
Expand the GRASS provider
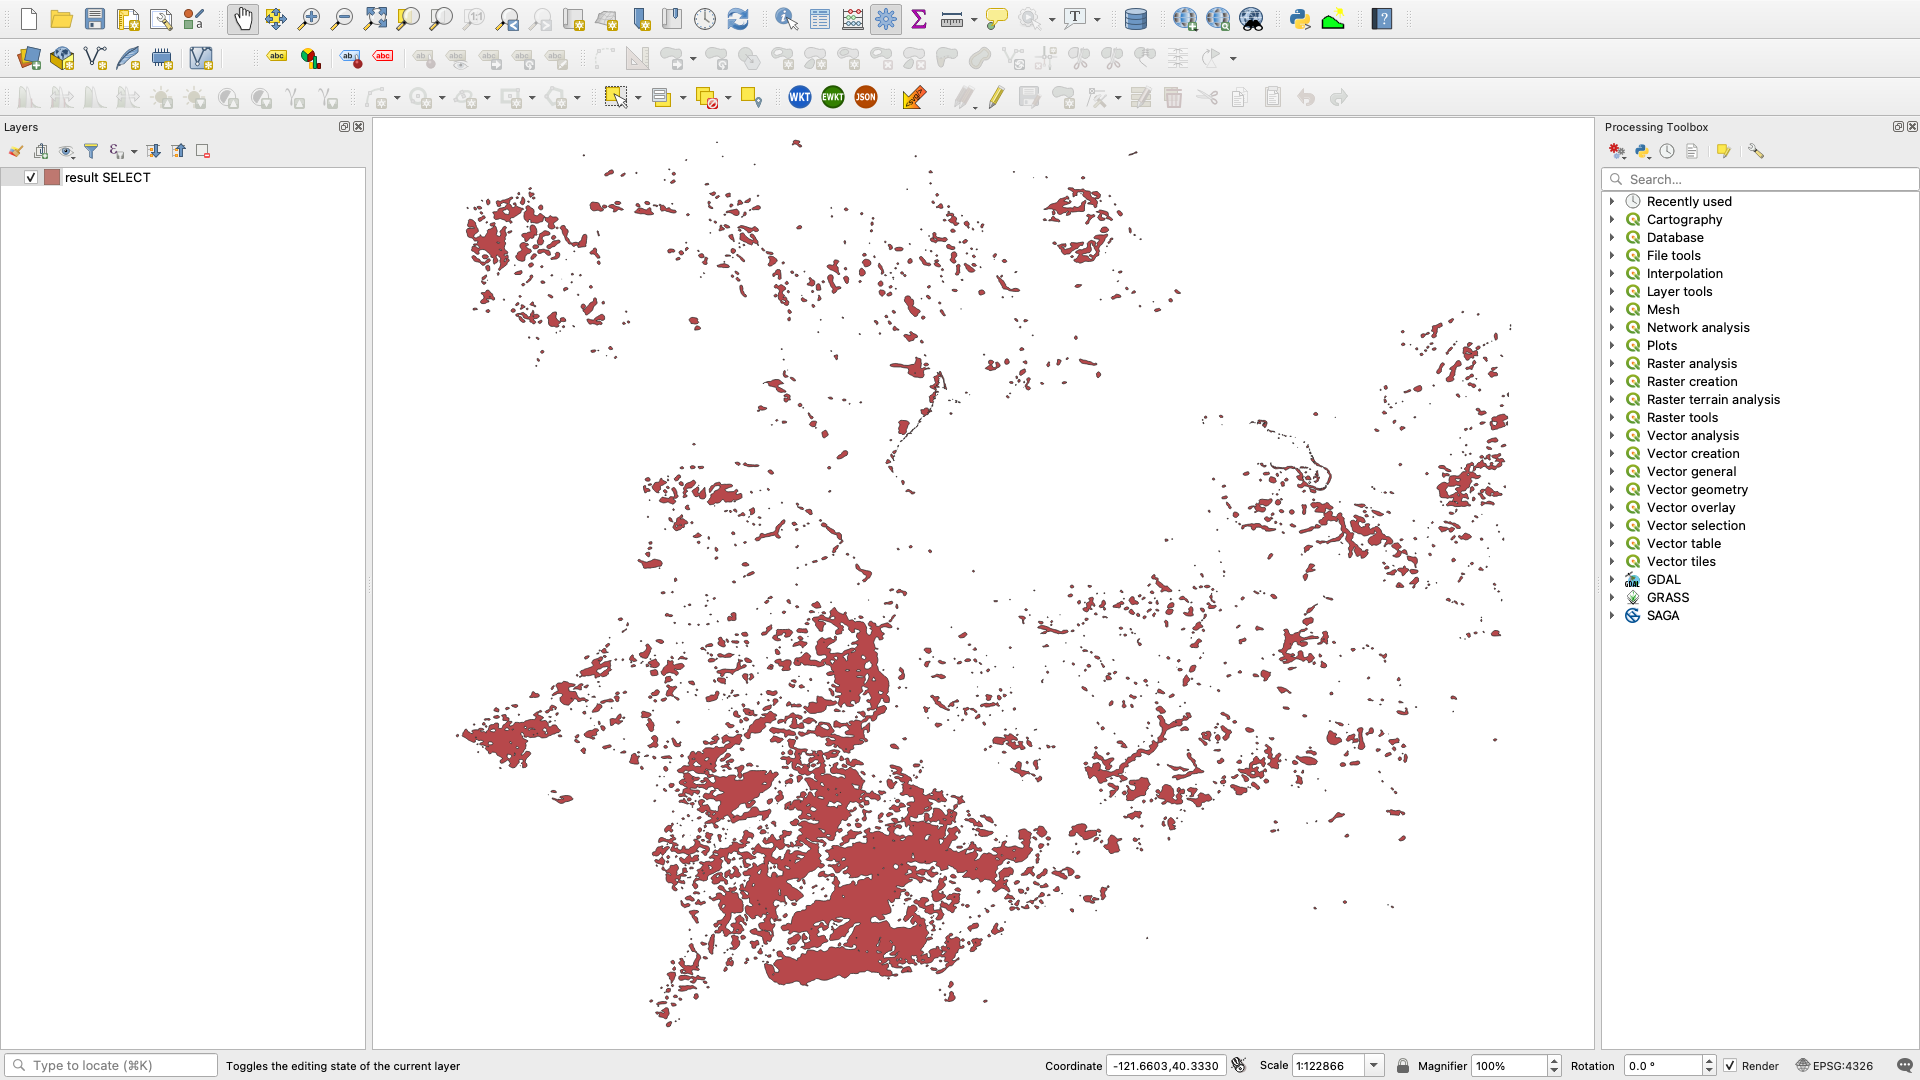click(1612, 597)
